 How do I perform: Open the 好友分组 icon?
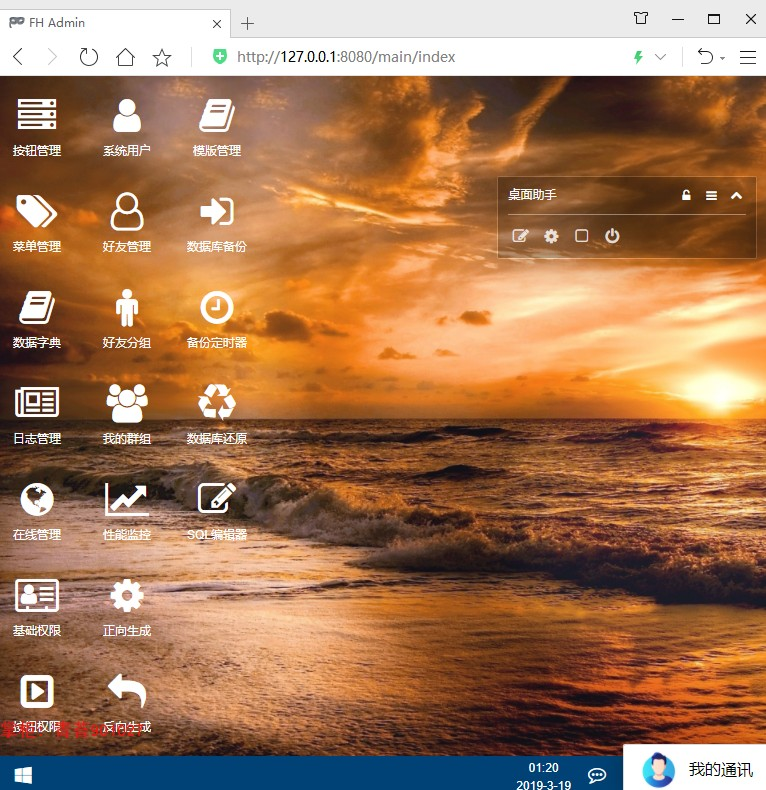[x=126, y=307]
